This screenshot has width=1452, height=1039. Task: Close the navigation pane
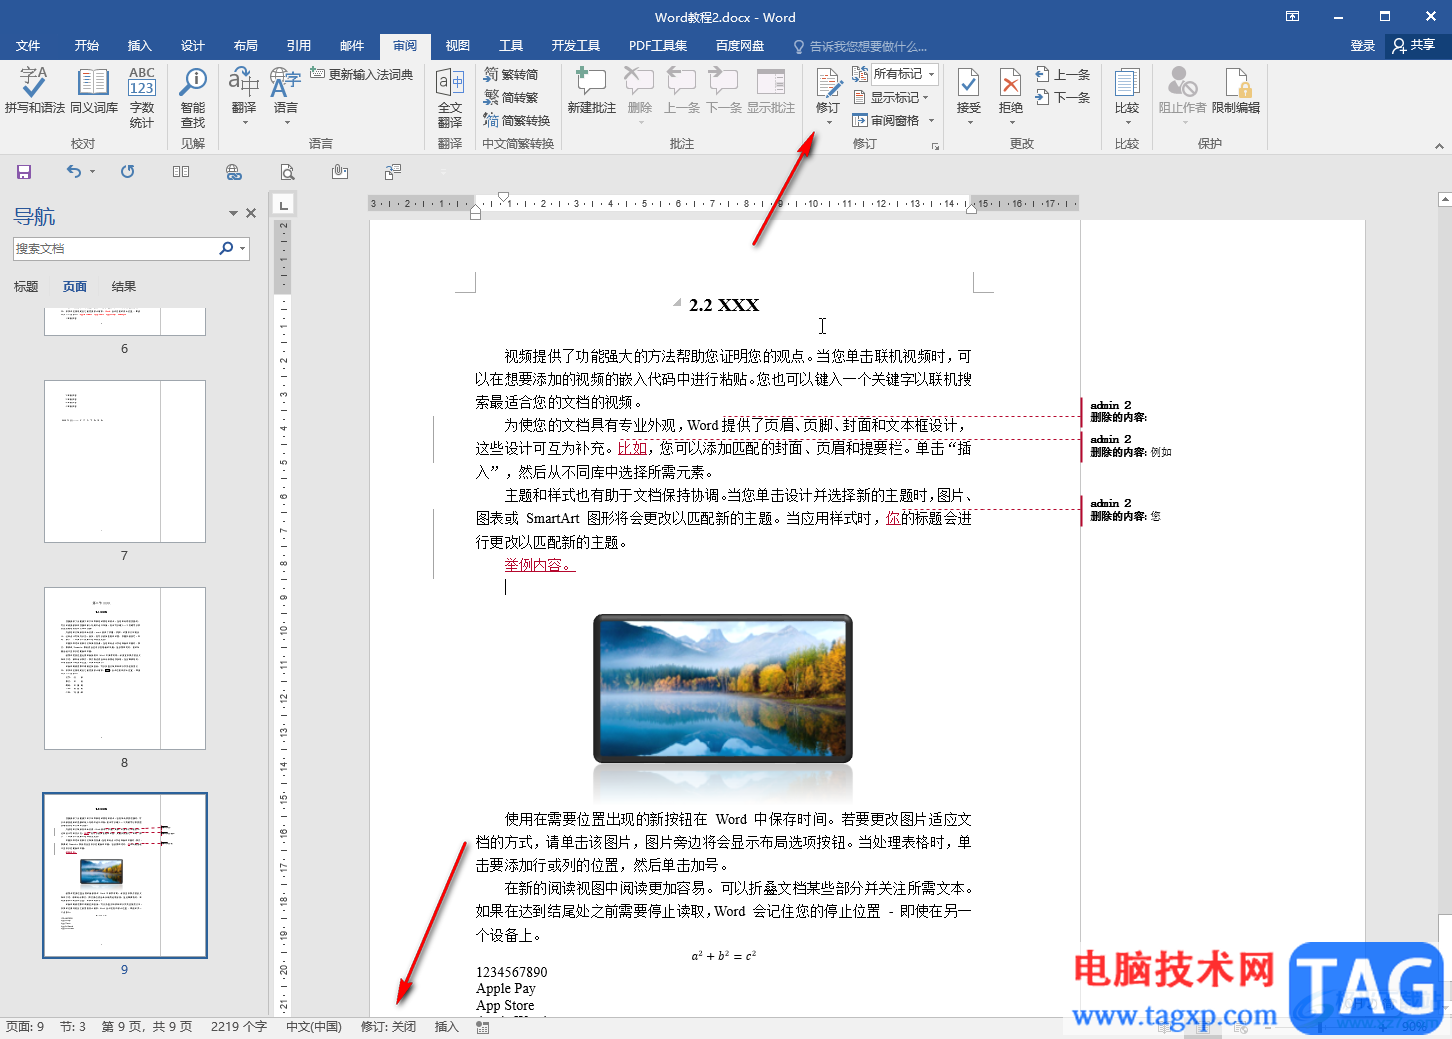(x=251, y=213)
